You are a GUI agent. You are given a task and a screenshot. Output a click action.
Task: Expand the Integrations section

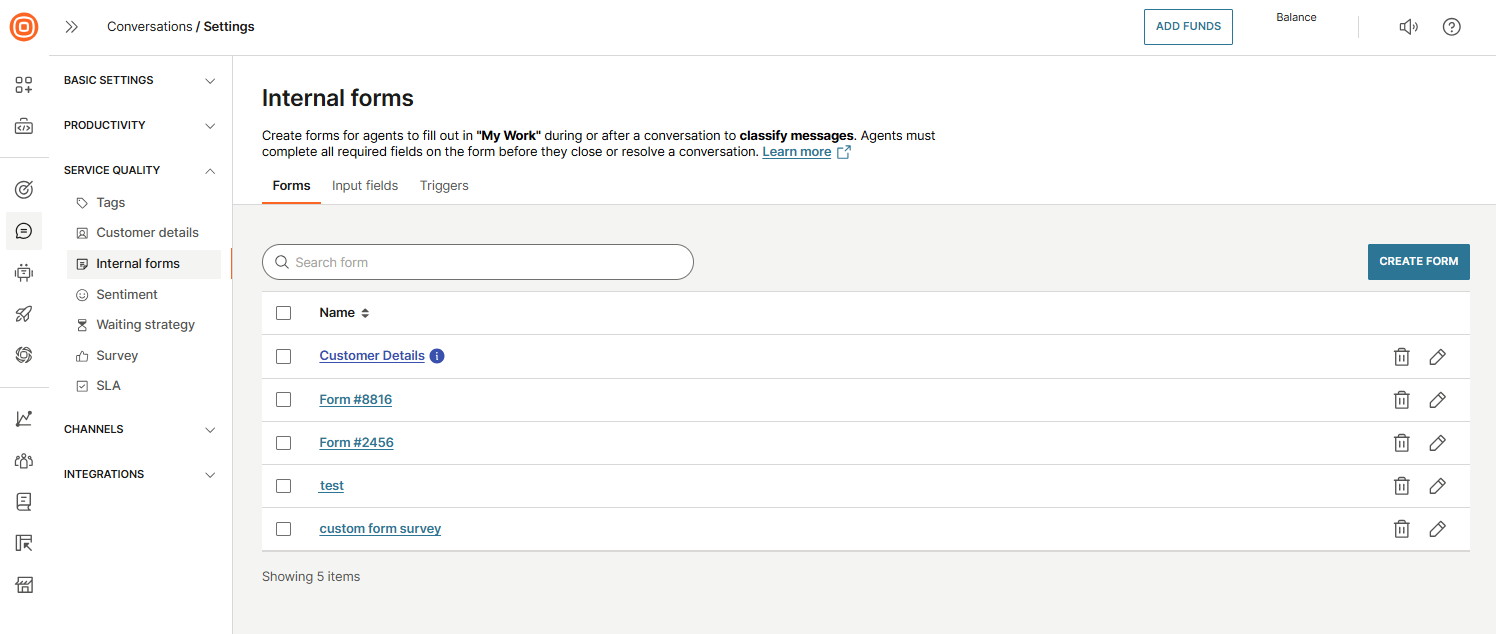(x=140, y=474)
